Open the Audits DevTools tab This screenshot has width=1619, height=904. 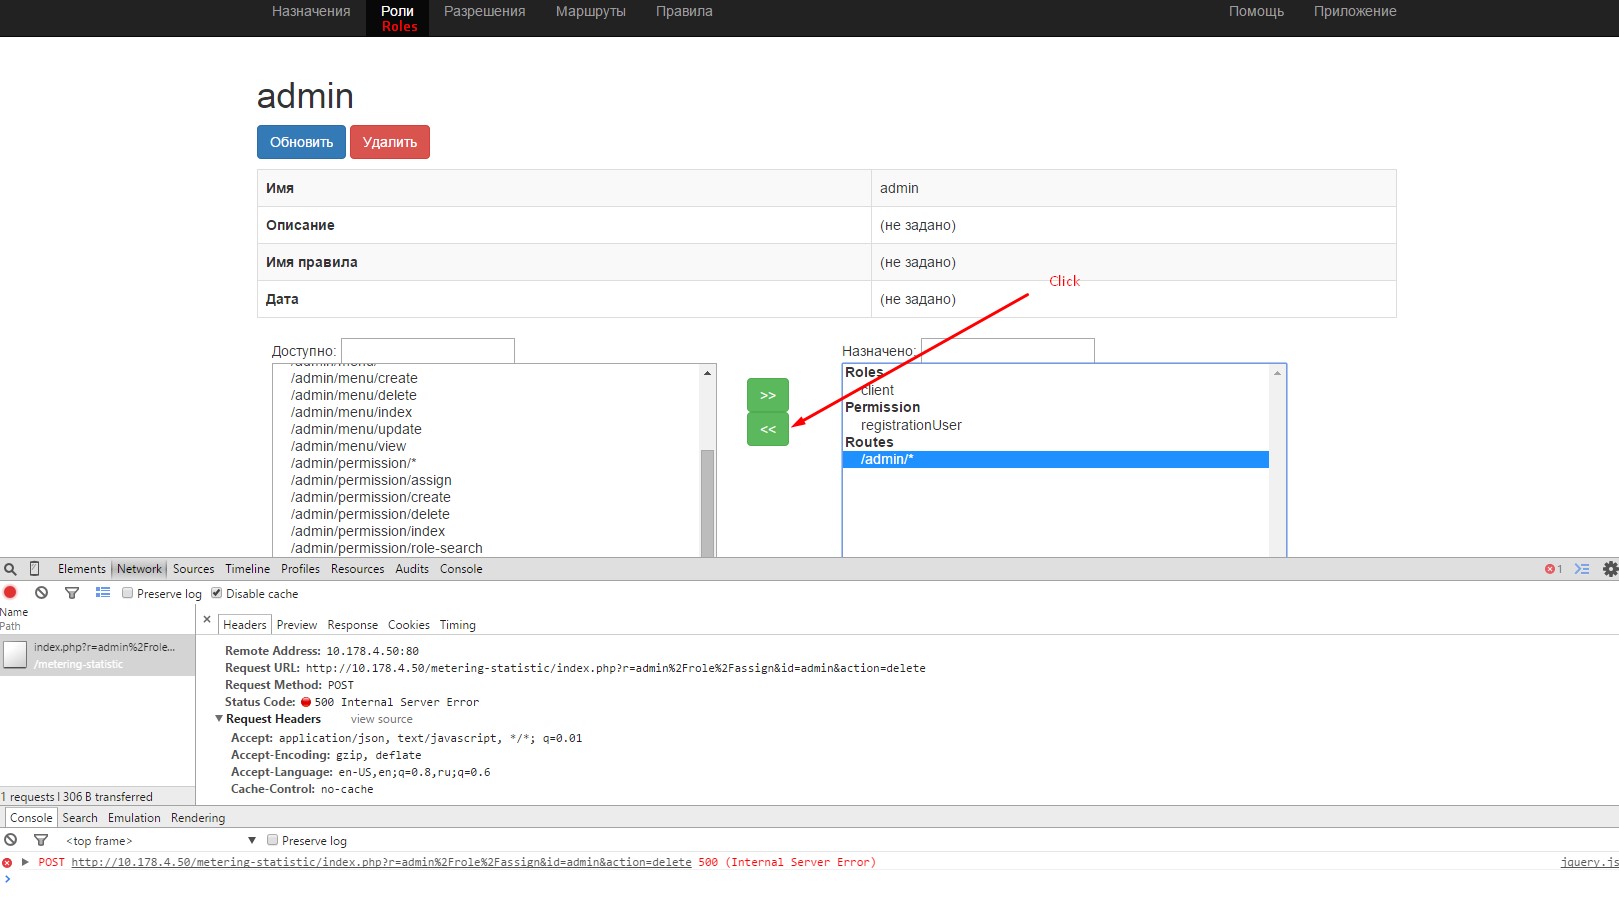pyautogui.click(x=412, y=569)
